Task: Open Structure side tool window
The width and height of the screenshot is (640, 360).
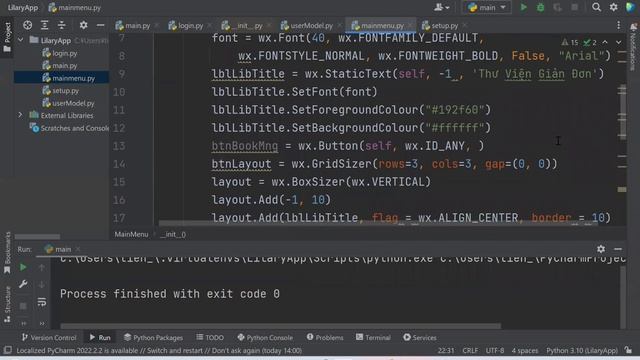Action: pyautogui.click(x=7, y=304)
